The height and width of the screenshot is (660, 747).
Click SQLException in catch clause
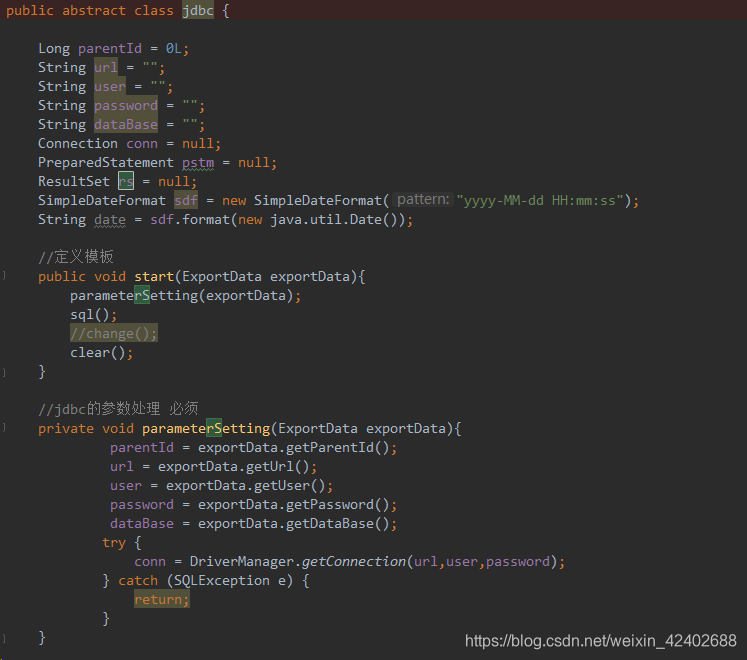click(222, 580)
